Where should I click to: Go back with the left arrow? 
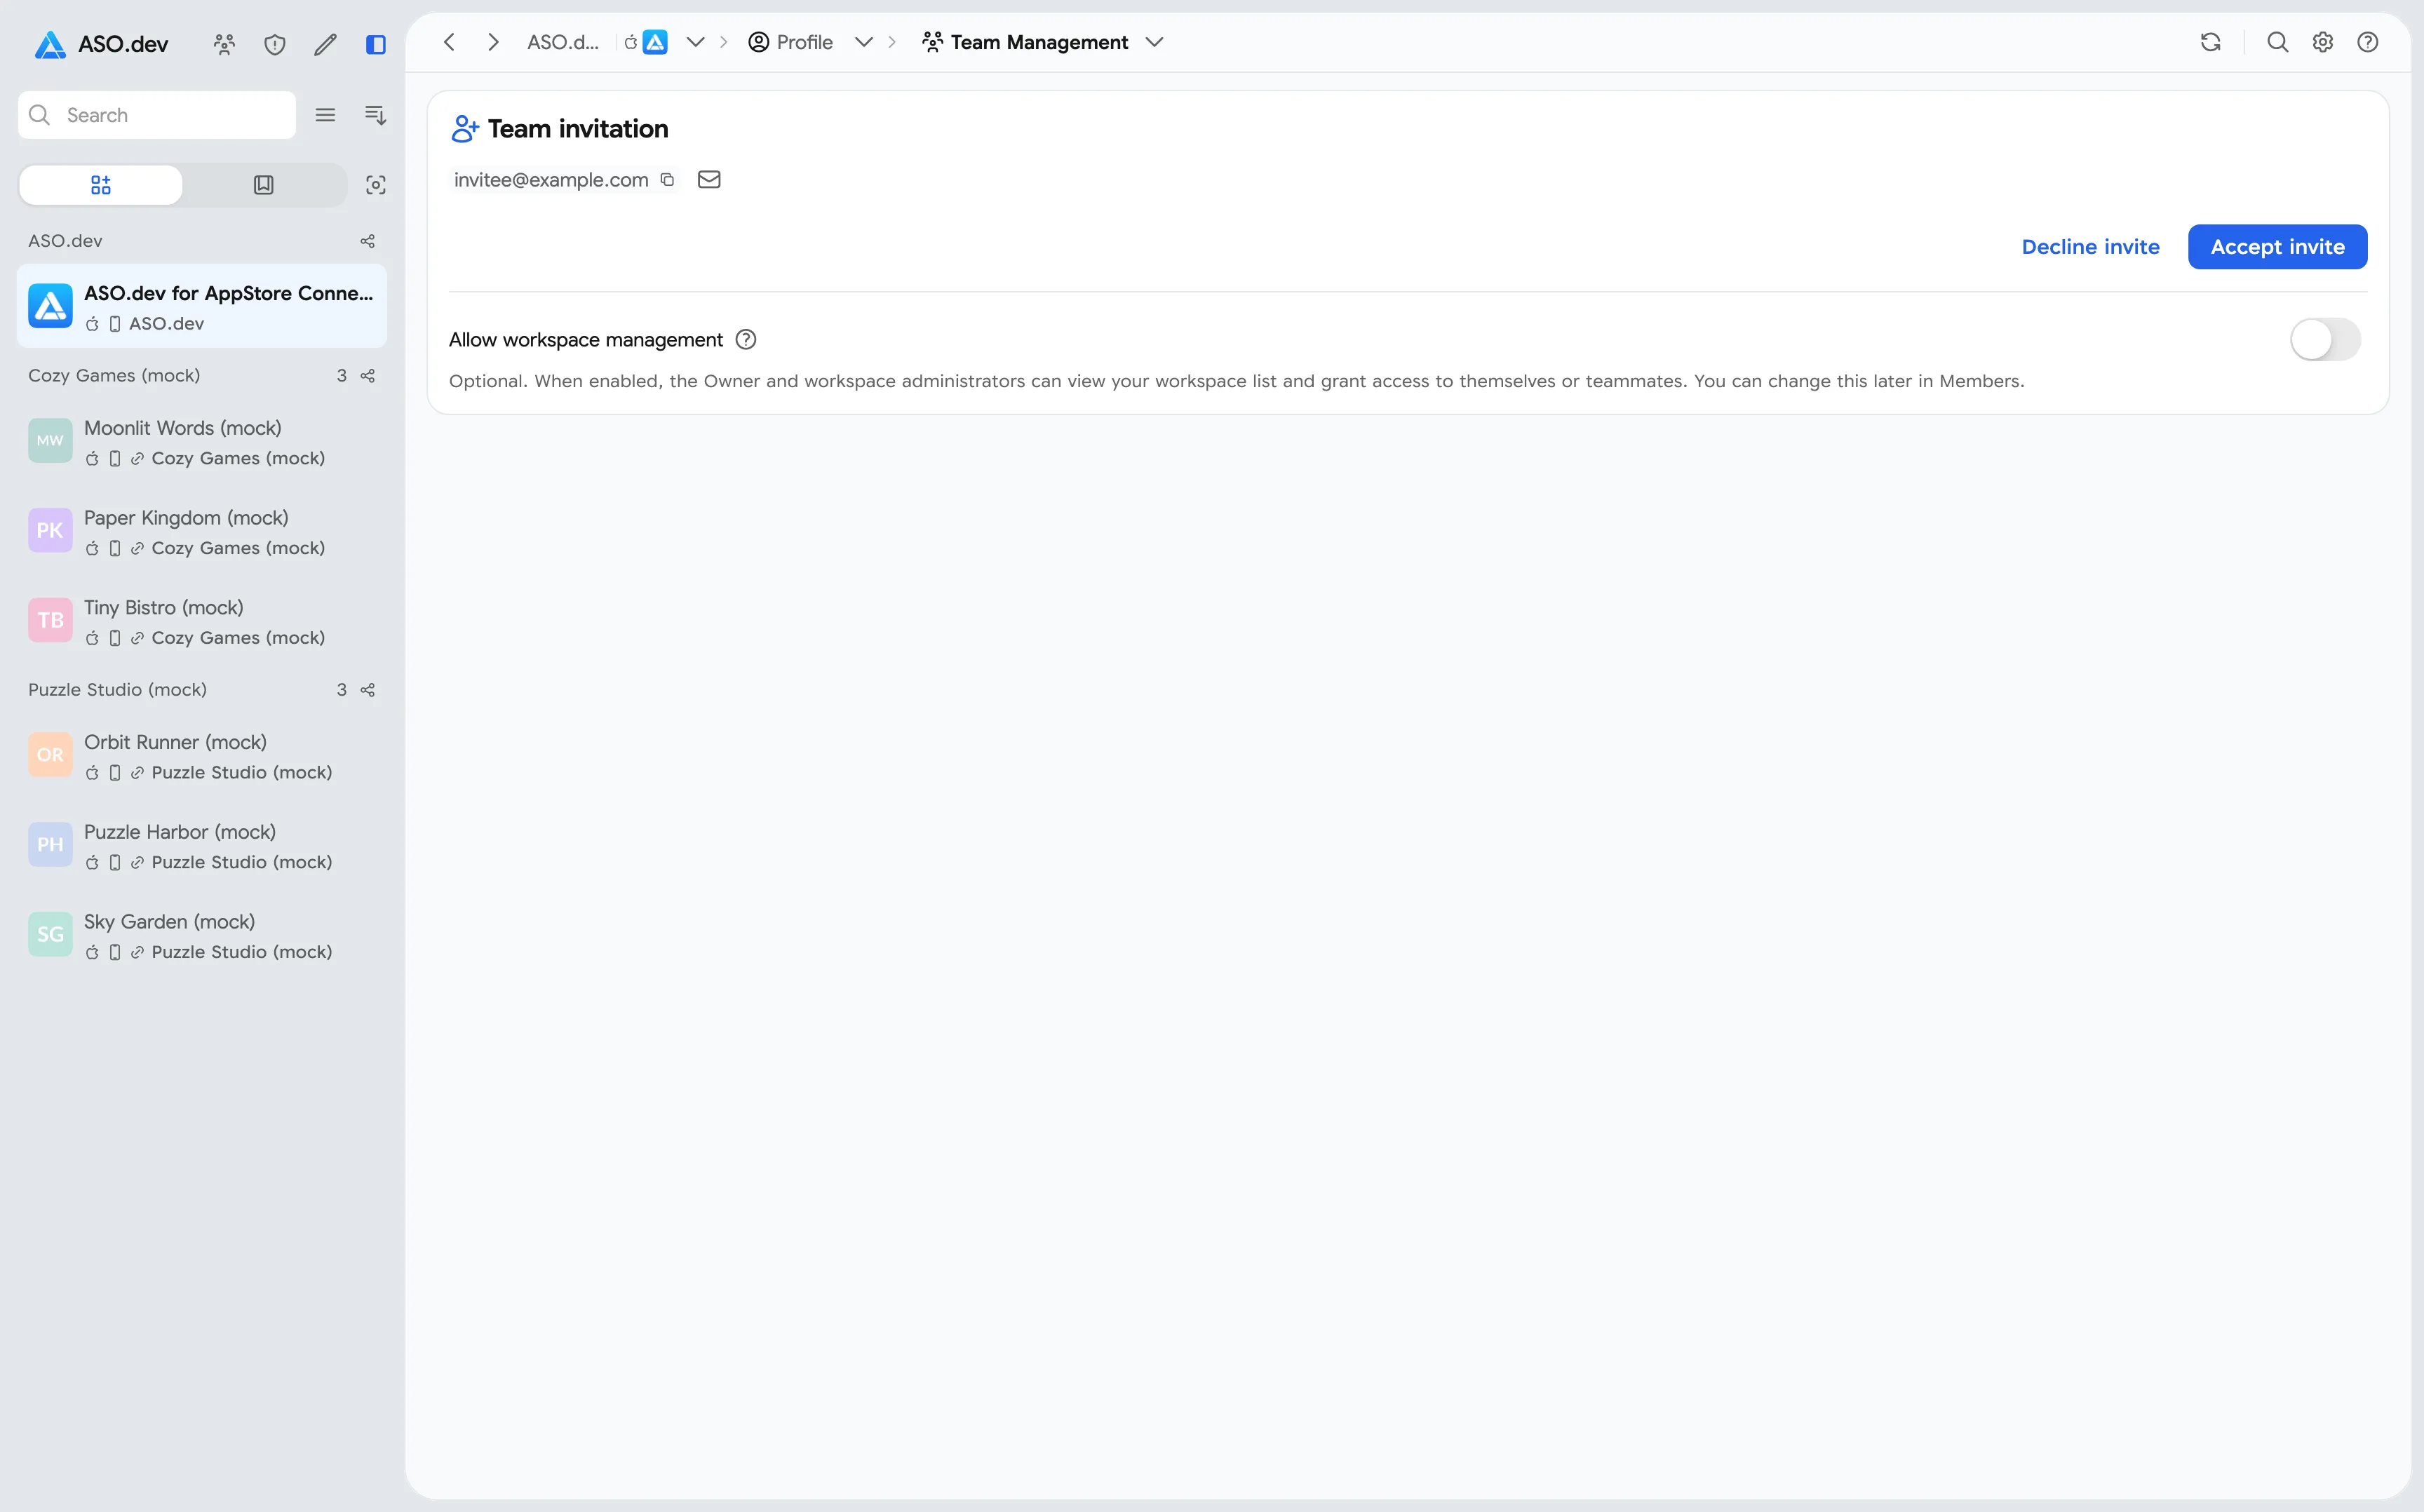449,42
